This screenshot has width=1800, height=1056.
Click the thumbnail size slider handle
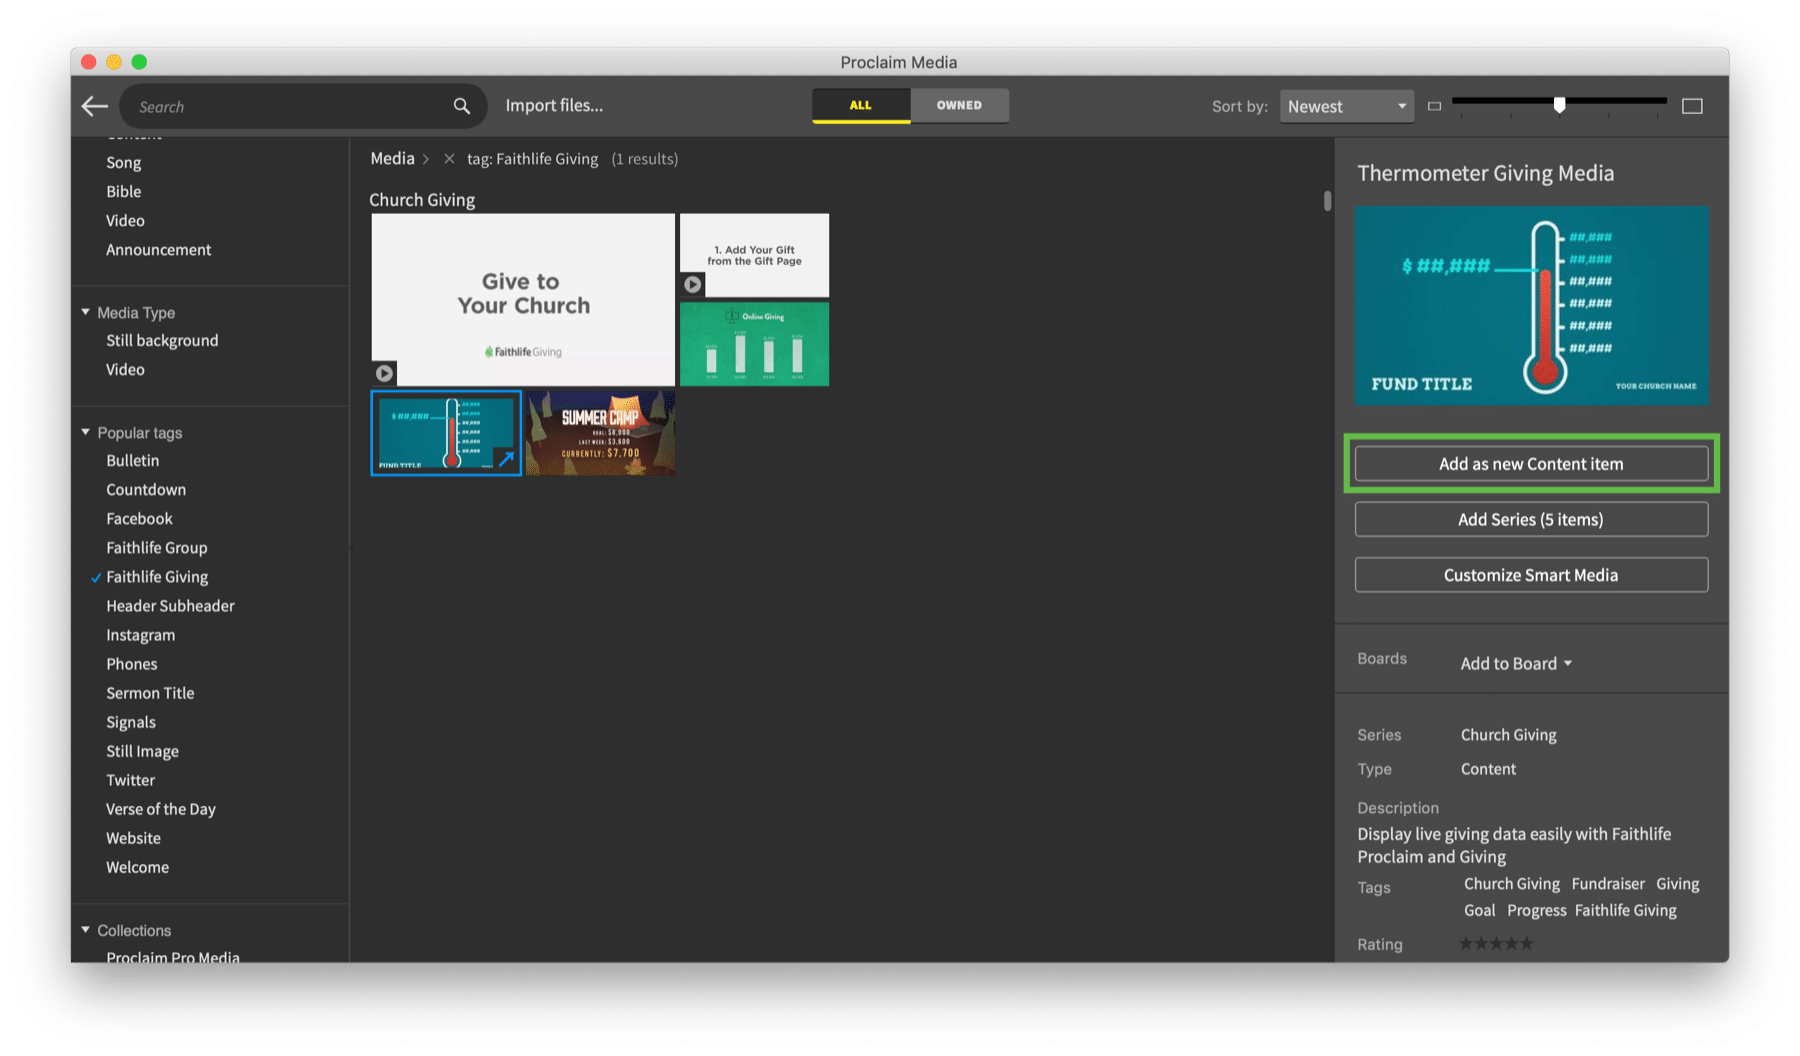click(1559, 105)
